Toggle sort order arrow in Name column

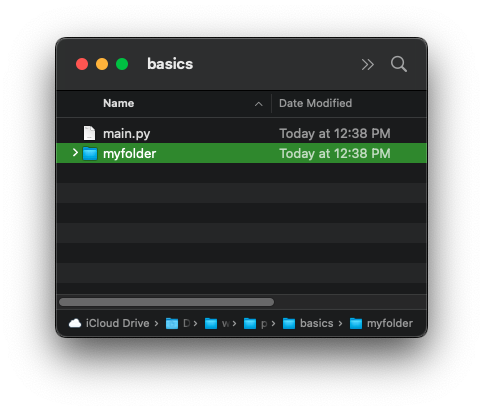click(x=258, y=104)
